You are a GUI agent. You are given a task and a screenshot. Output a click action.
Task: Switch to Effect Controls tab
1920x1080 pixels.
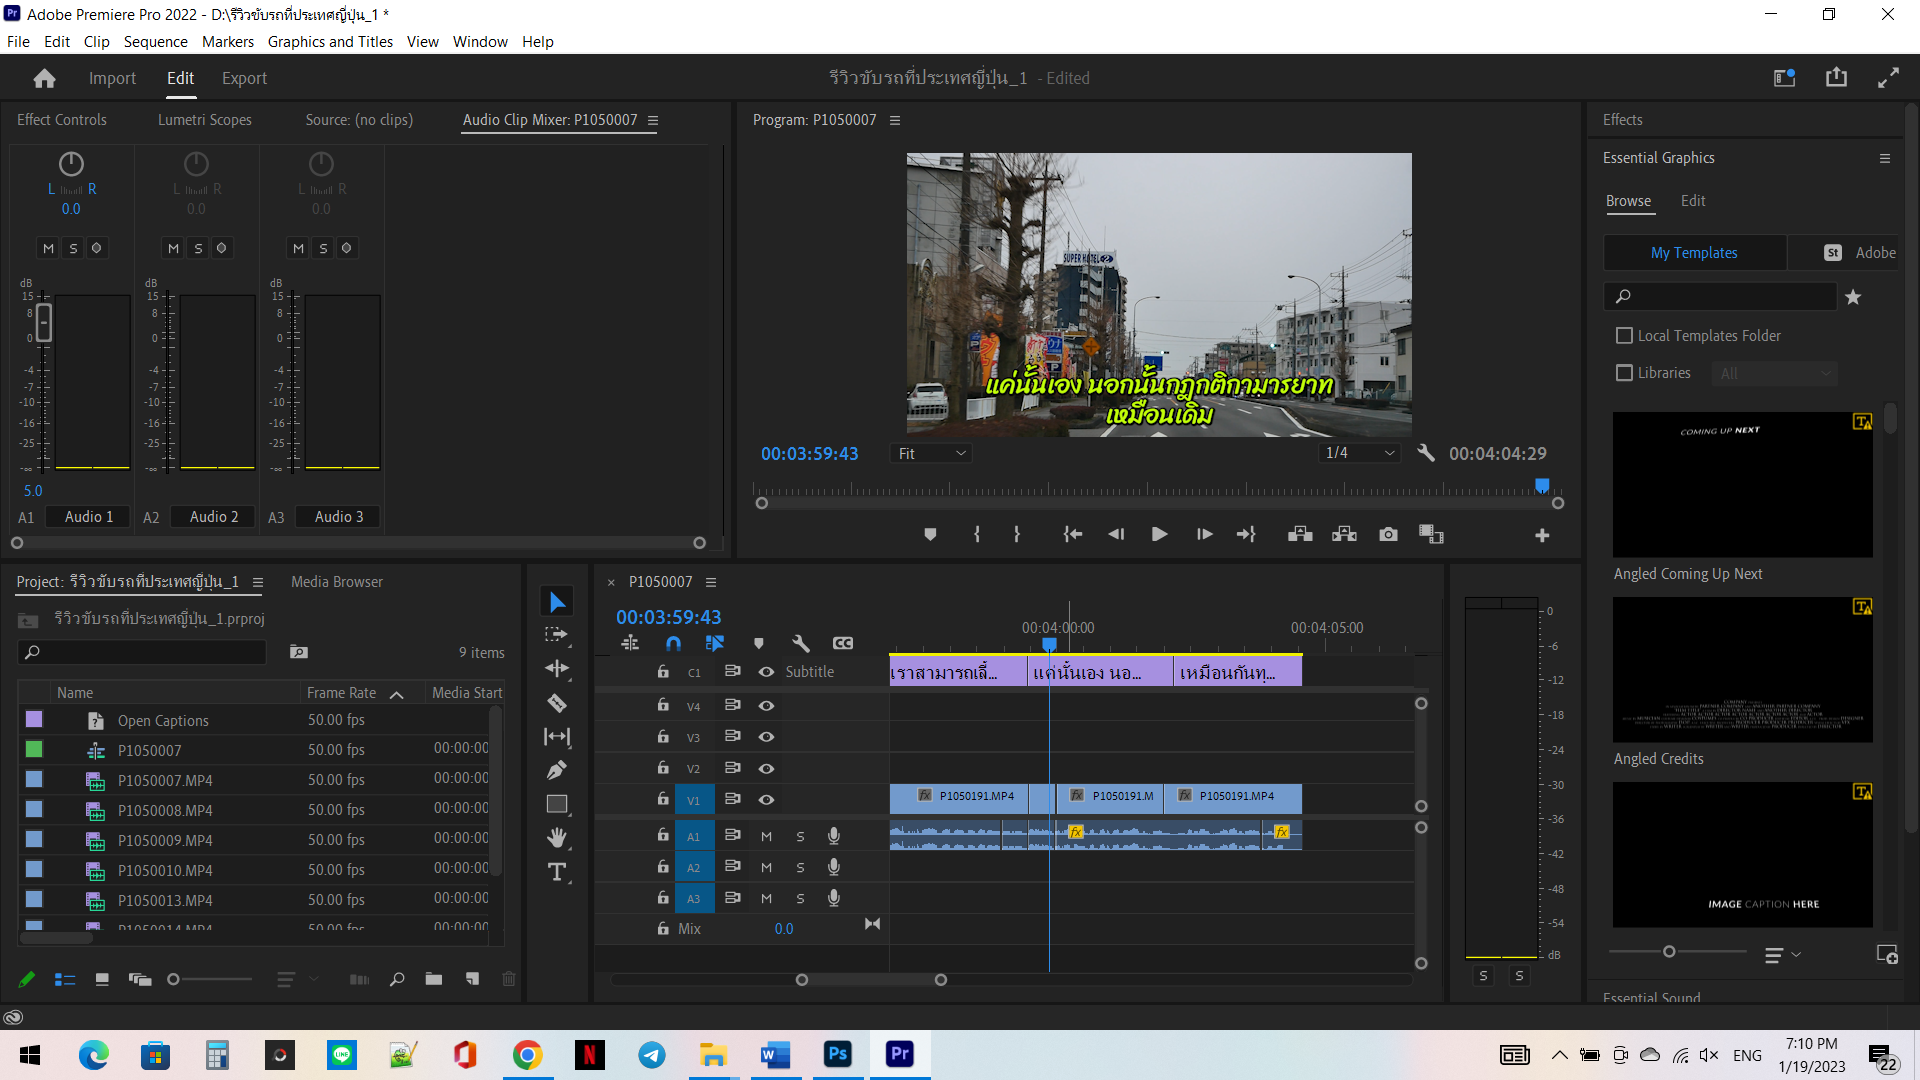(x=62, y=119)
